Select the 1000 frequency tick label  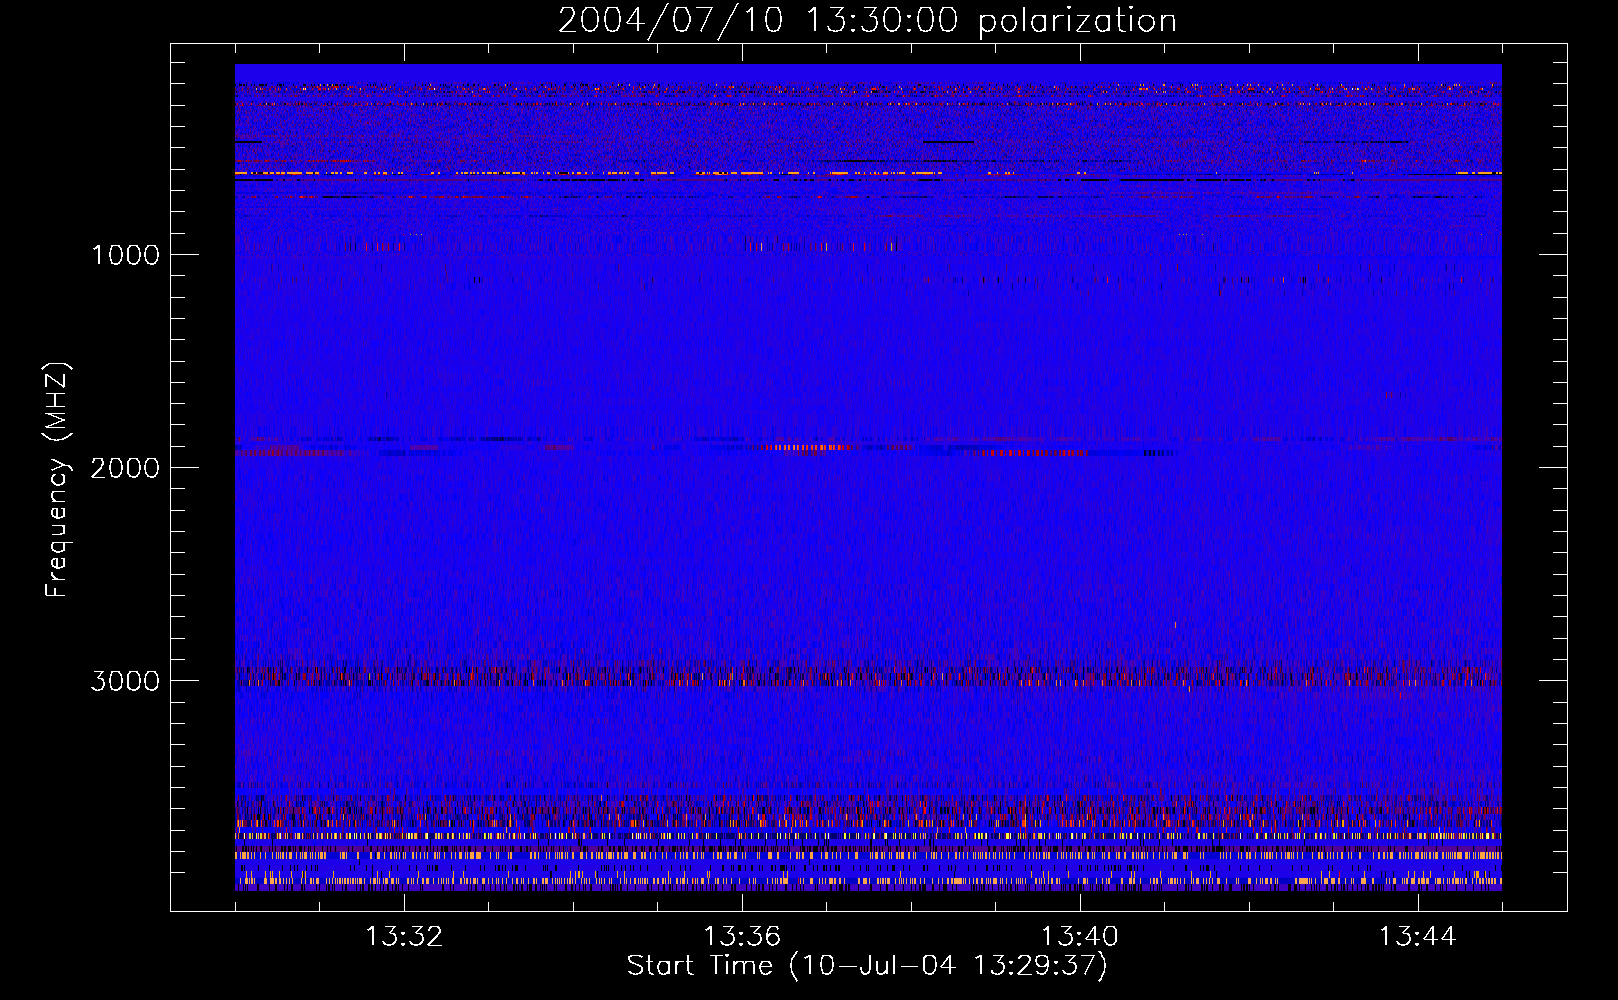(x=125, y=255)
